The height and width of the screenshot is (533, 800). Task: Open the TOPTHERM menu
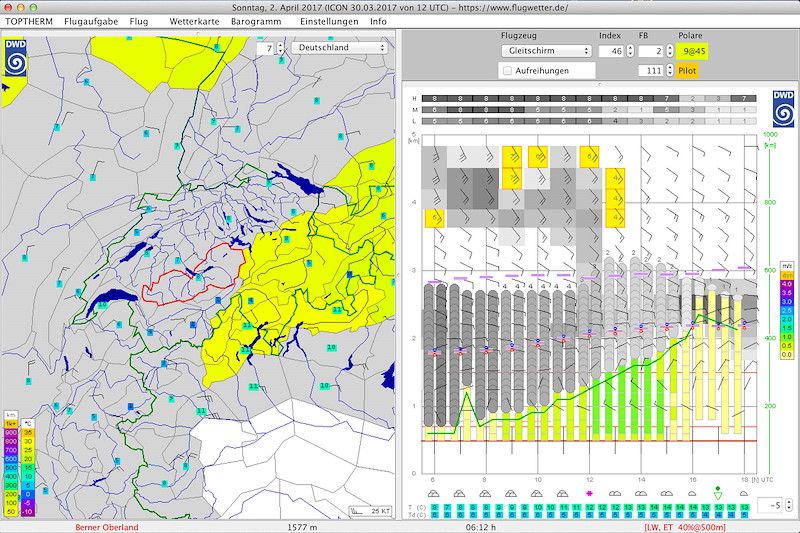[29, 21]
